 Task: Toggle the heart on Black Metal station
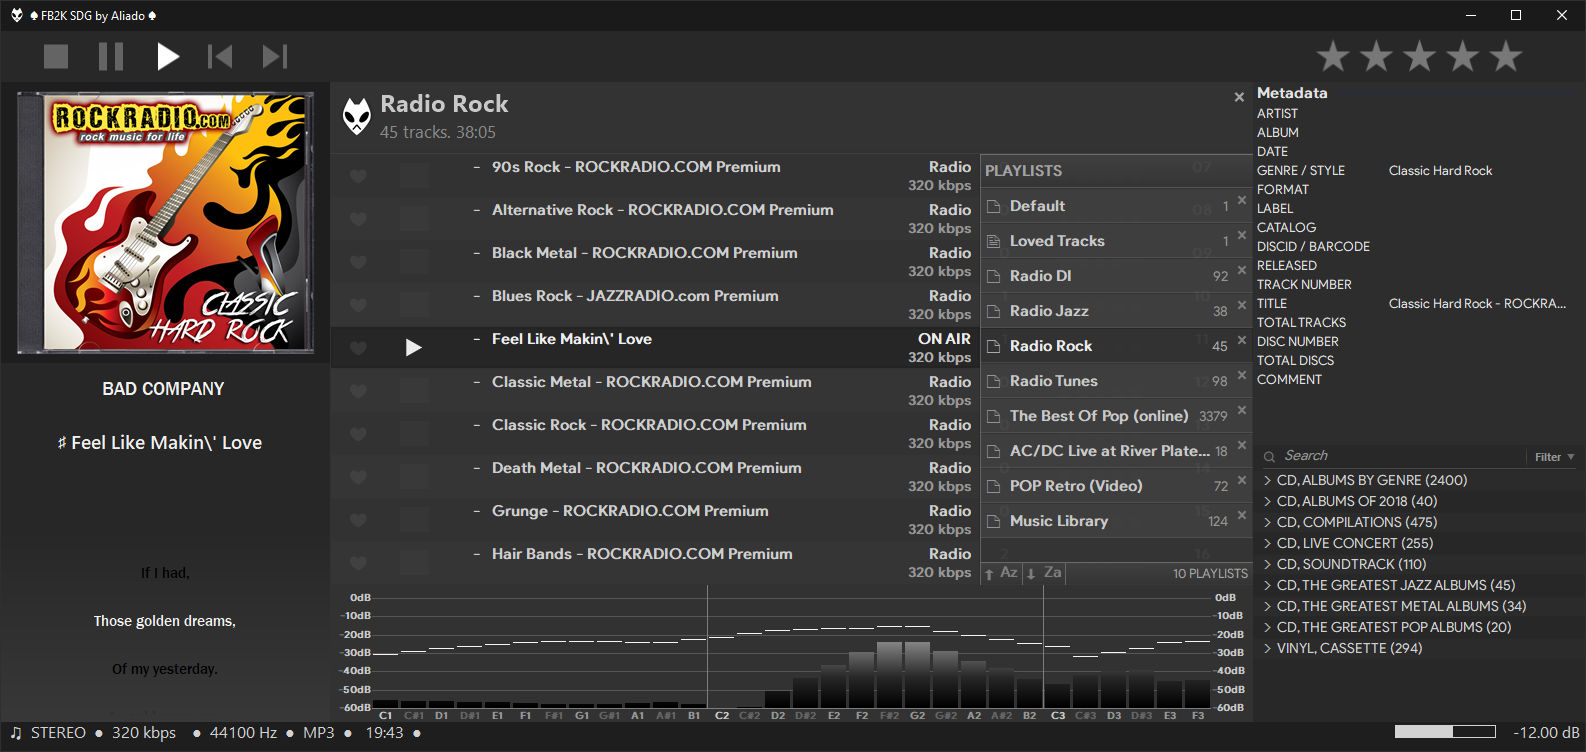coord(358,263)
